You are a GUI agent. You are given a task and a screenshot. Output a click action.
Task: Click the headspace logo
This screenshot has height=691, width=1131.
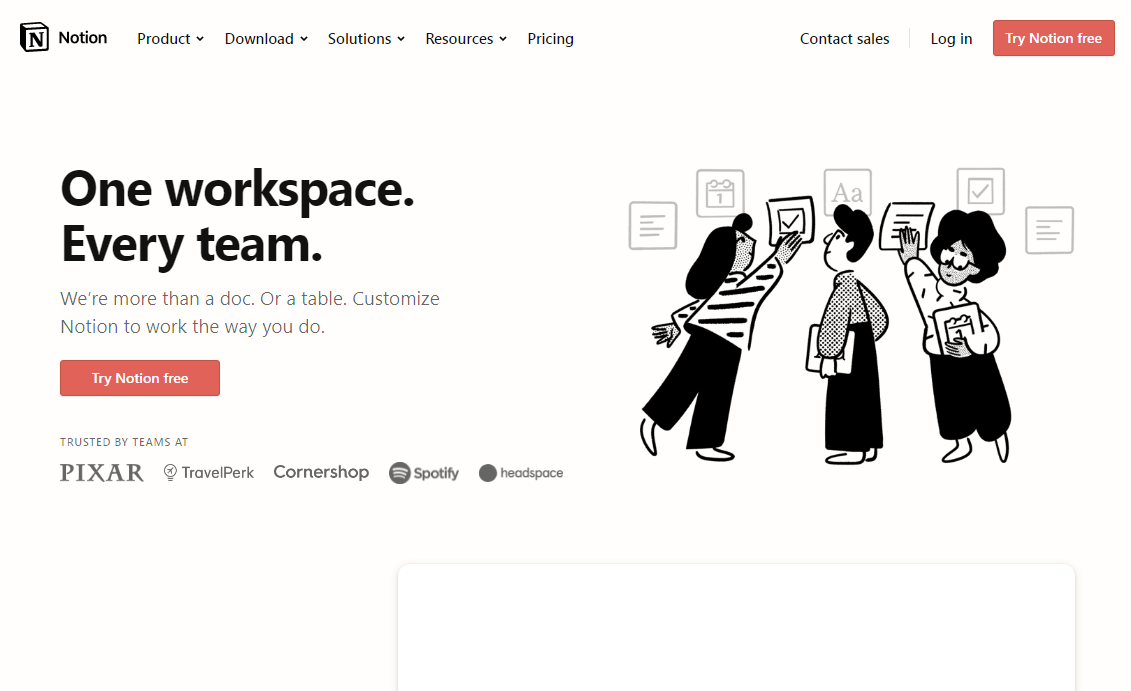[521, 472]
